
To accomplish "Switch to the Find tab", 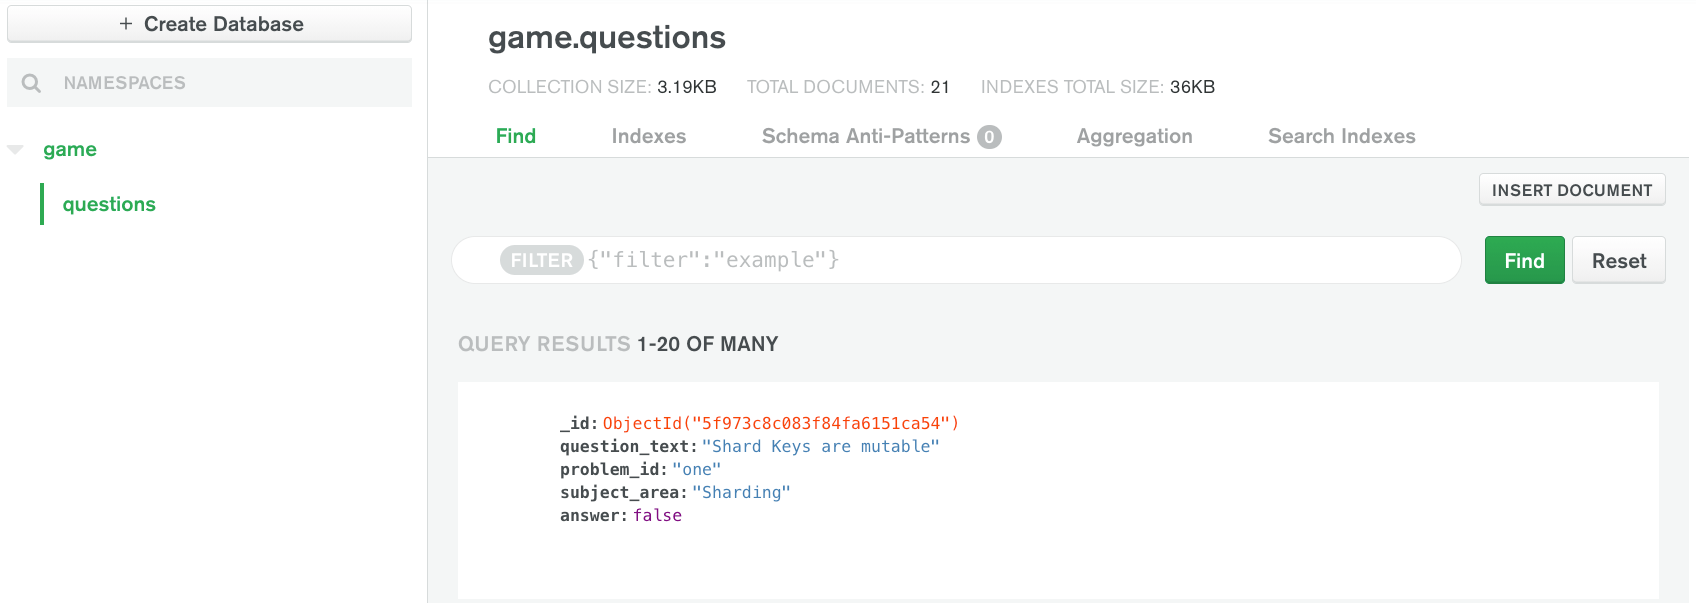I will coord(516,136).
